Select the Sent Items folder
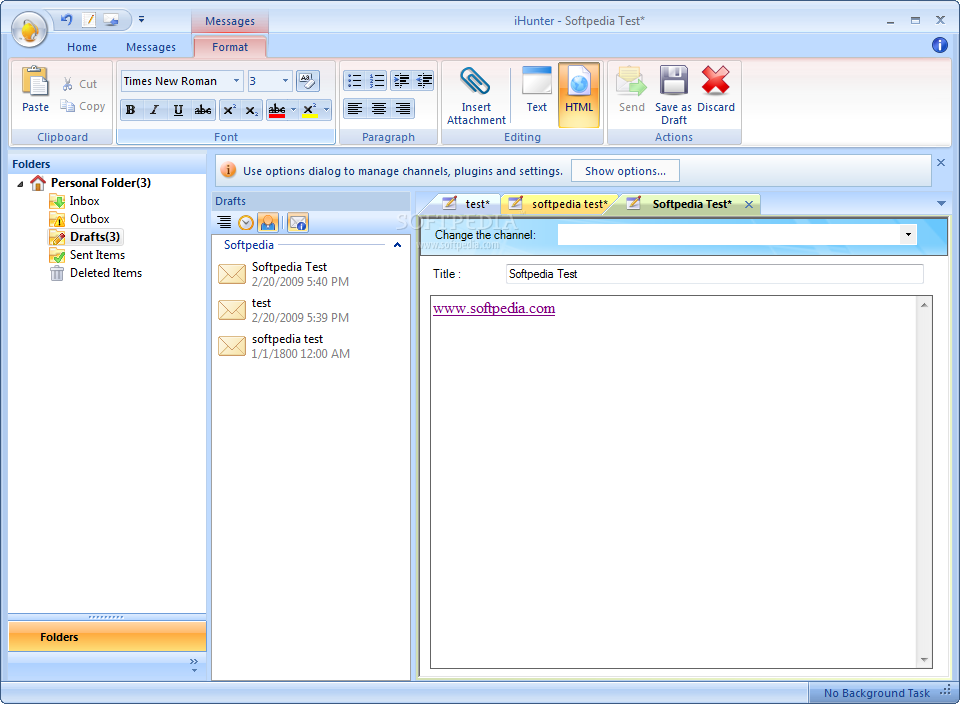The image size is (960, 704). [97, 255]
